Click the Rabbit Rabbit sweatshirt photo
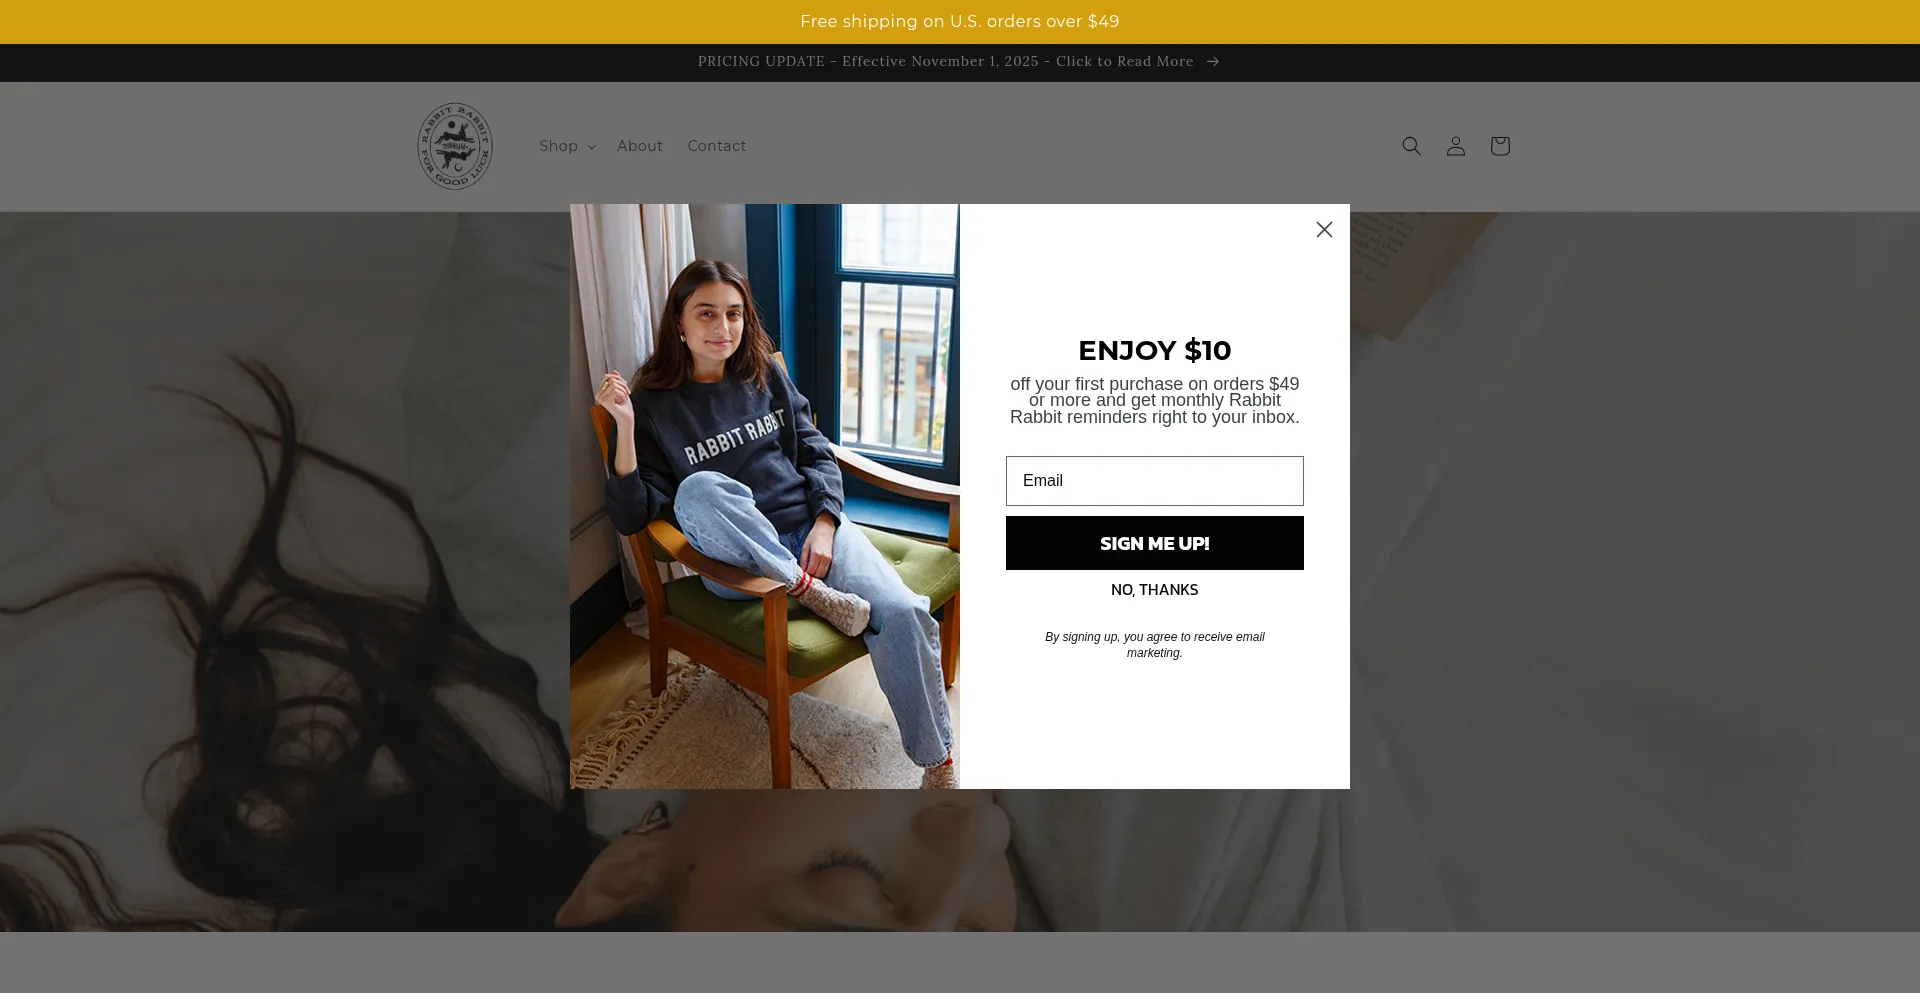The width and height of the screenshot is (1920, 993). (x=765, y=496)
